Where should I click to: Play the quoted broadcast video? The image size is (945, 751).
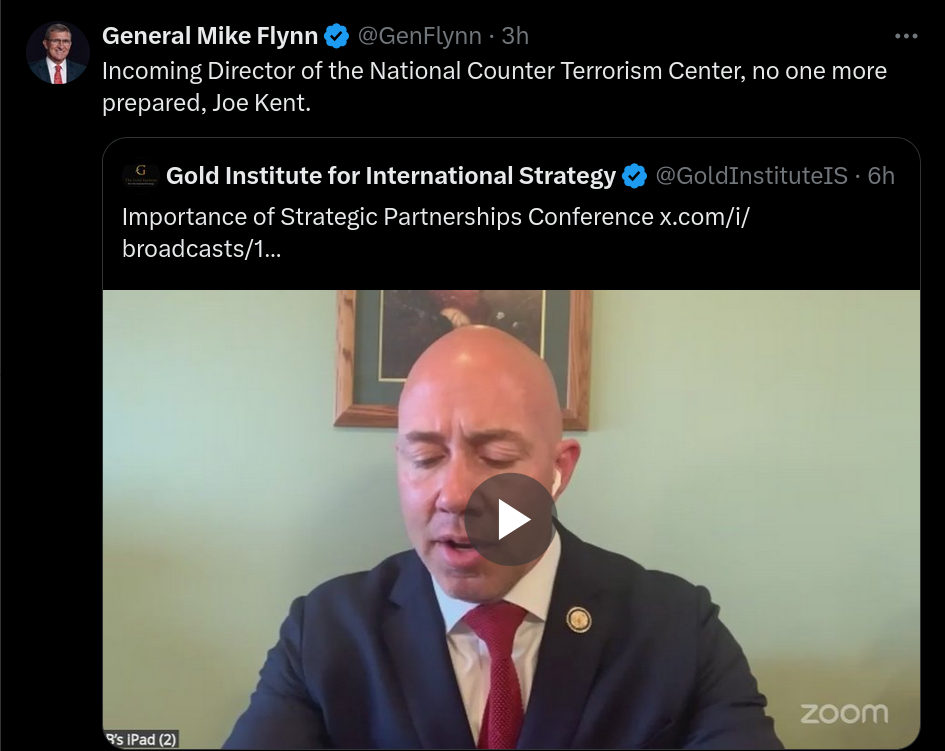pyautogui.click(x=510, y=520)
